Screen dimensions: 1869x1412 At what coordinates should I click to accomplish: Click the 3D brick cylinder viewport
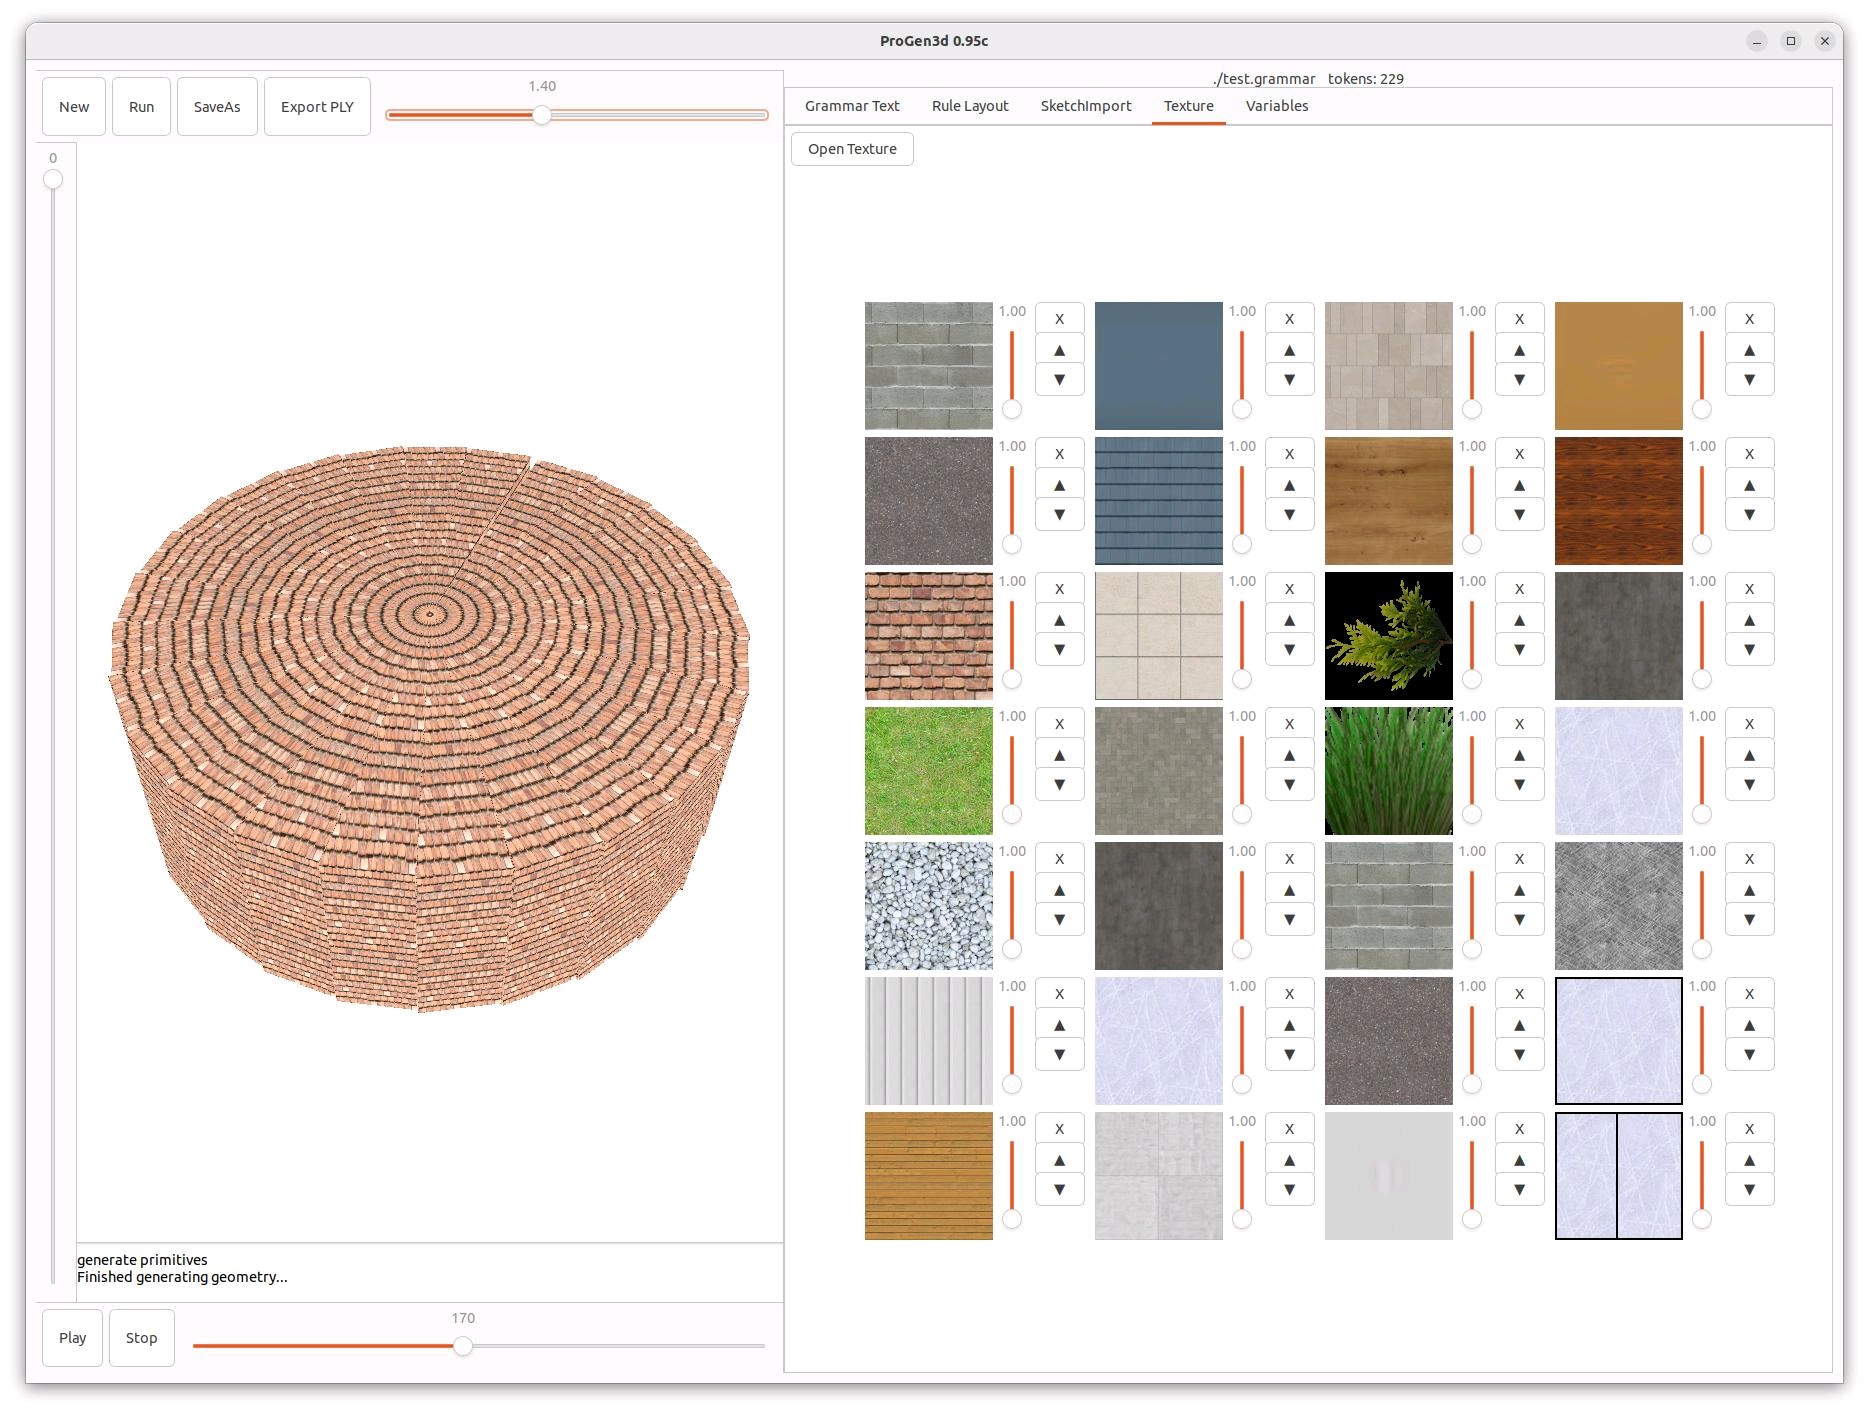(430, 692)
